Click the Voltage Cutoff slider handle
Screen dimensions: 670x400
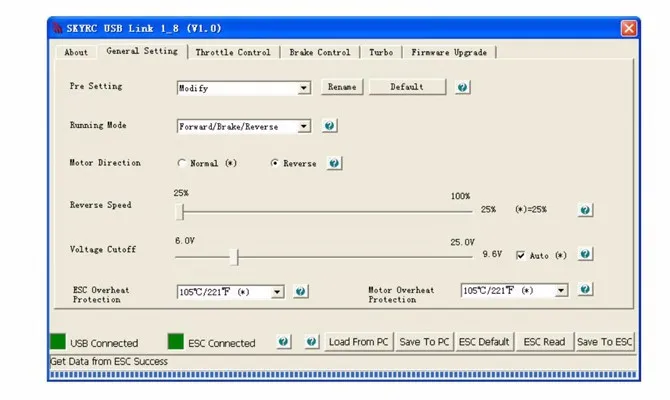tap(234, 257)
